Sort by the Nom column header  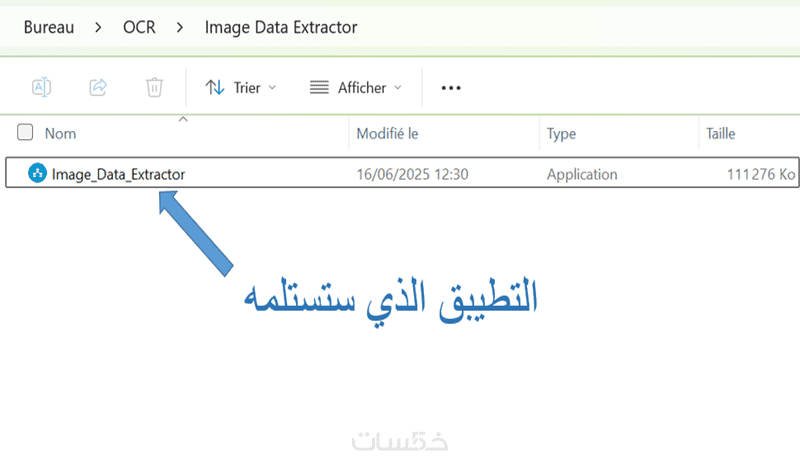tap(61, 133)
